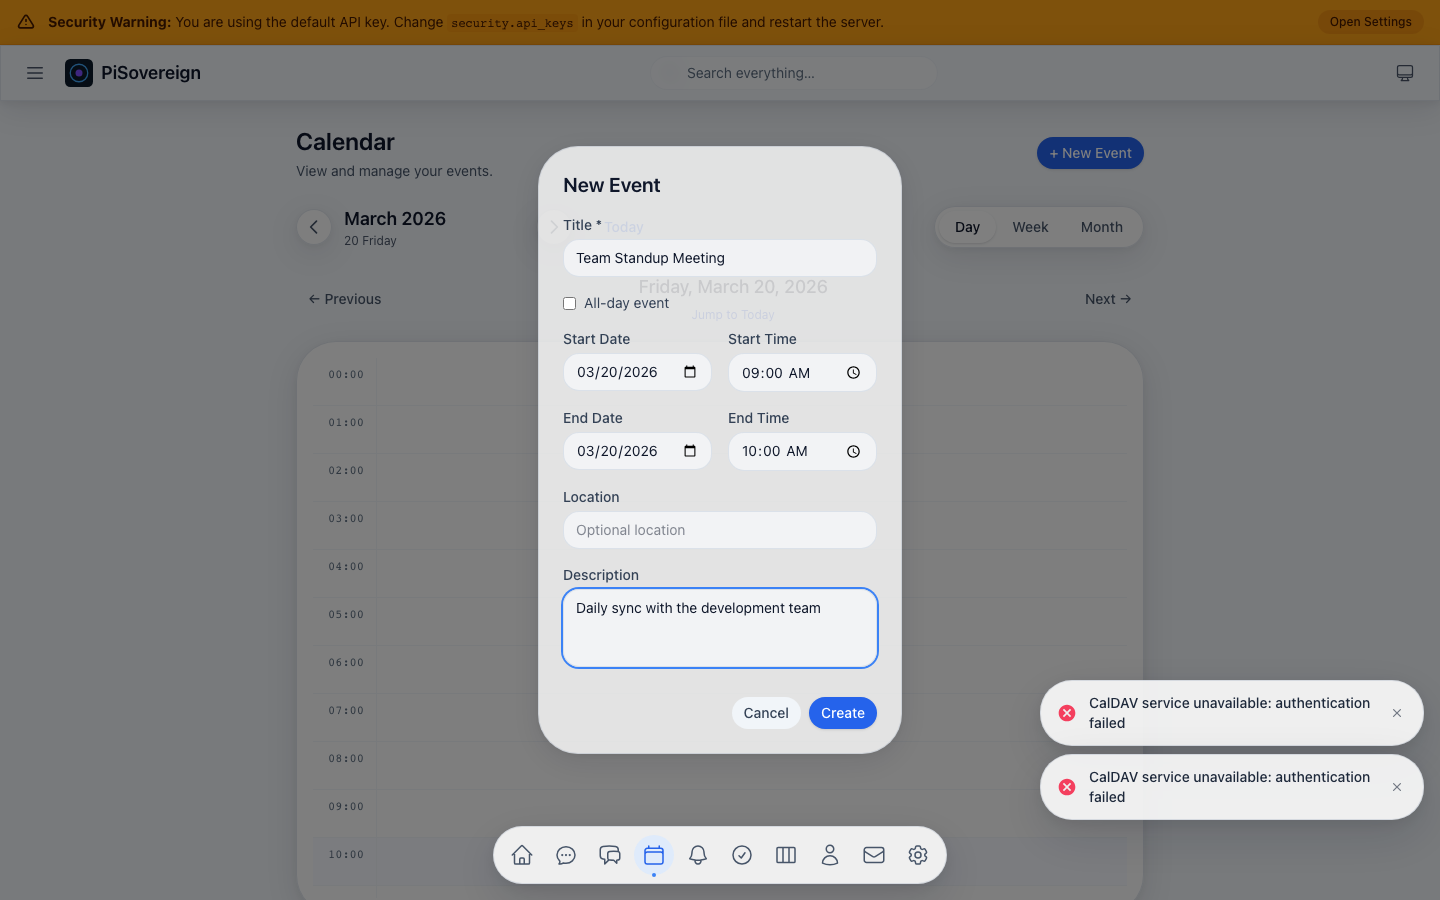Screen dimensions: 1440x900
Task: Open the End Time clock picker
Action: tap(853, 451)
